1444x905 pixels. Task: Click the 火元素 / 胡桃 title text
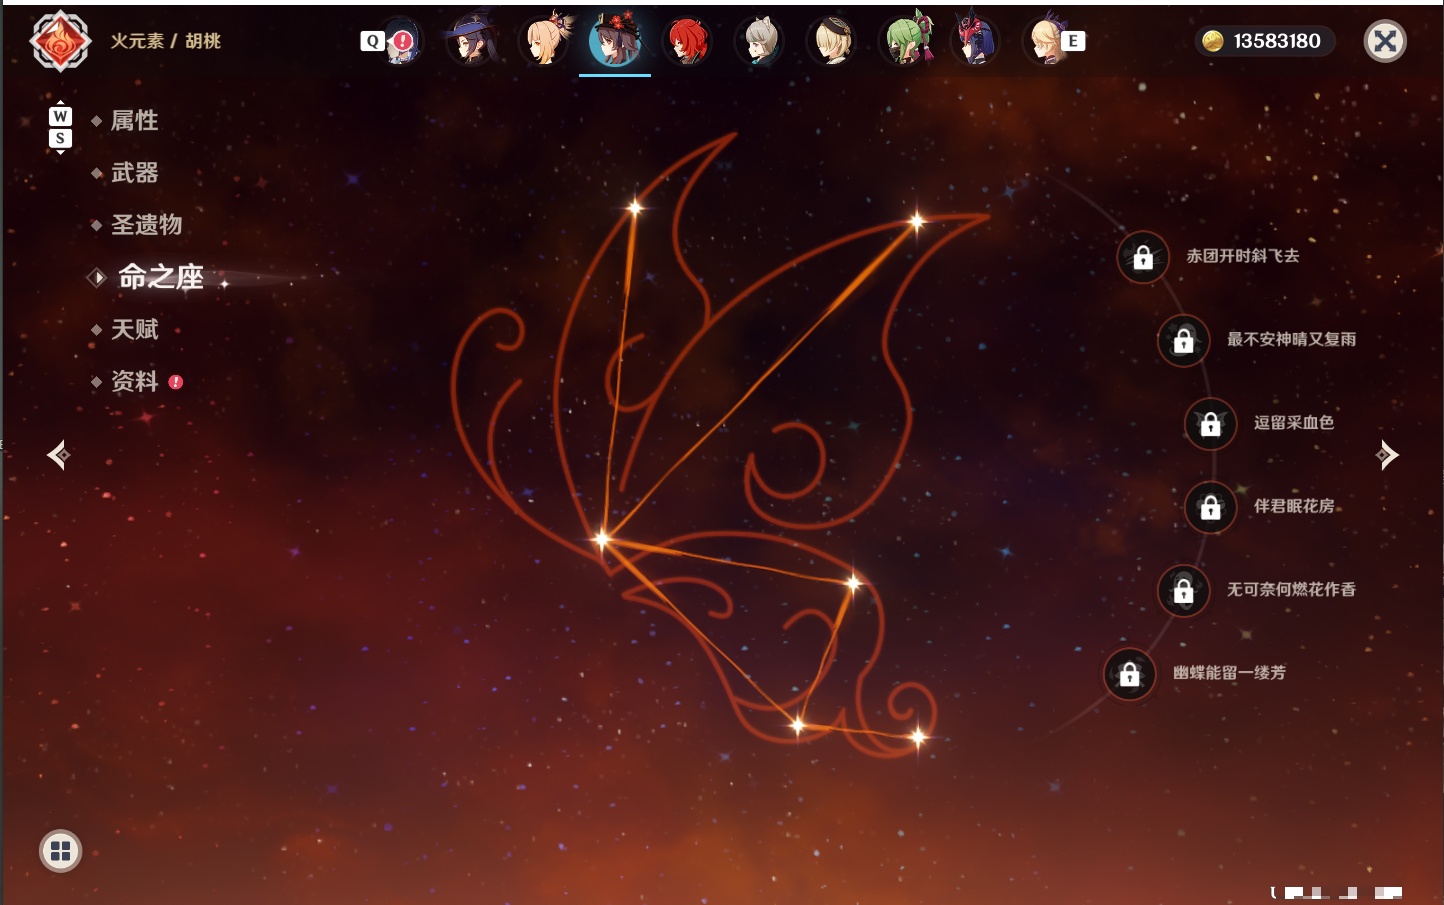(x=166, y=41)
